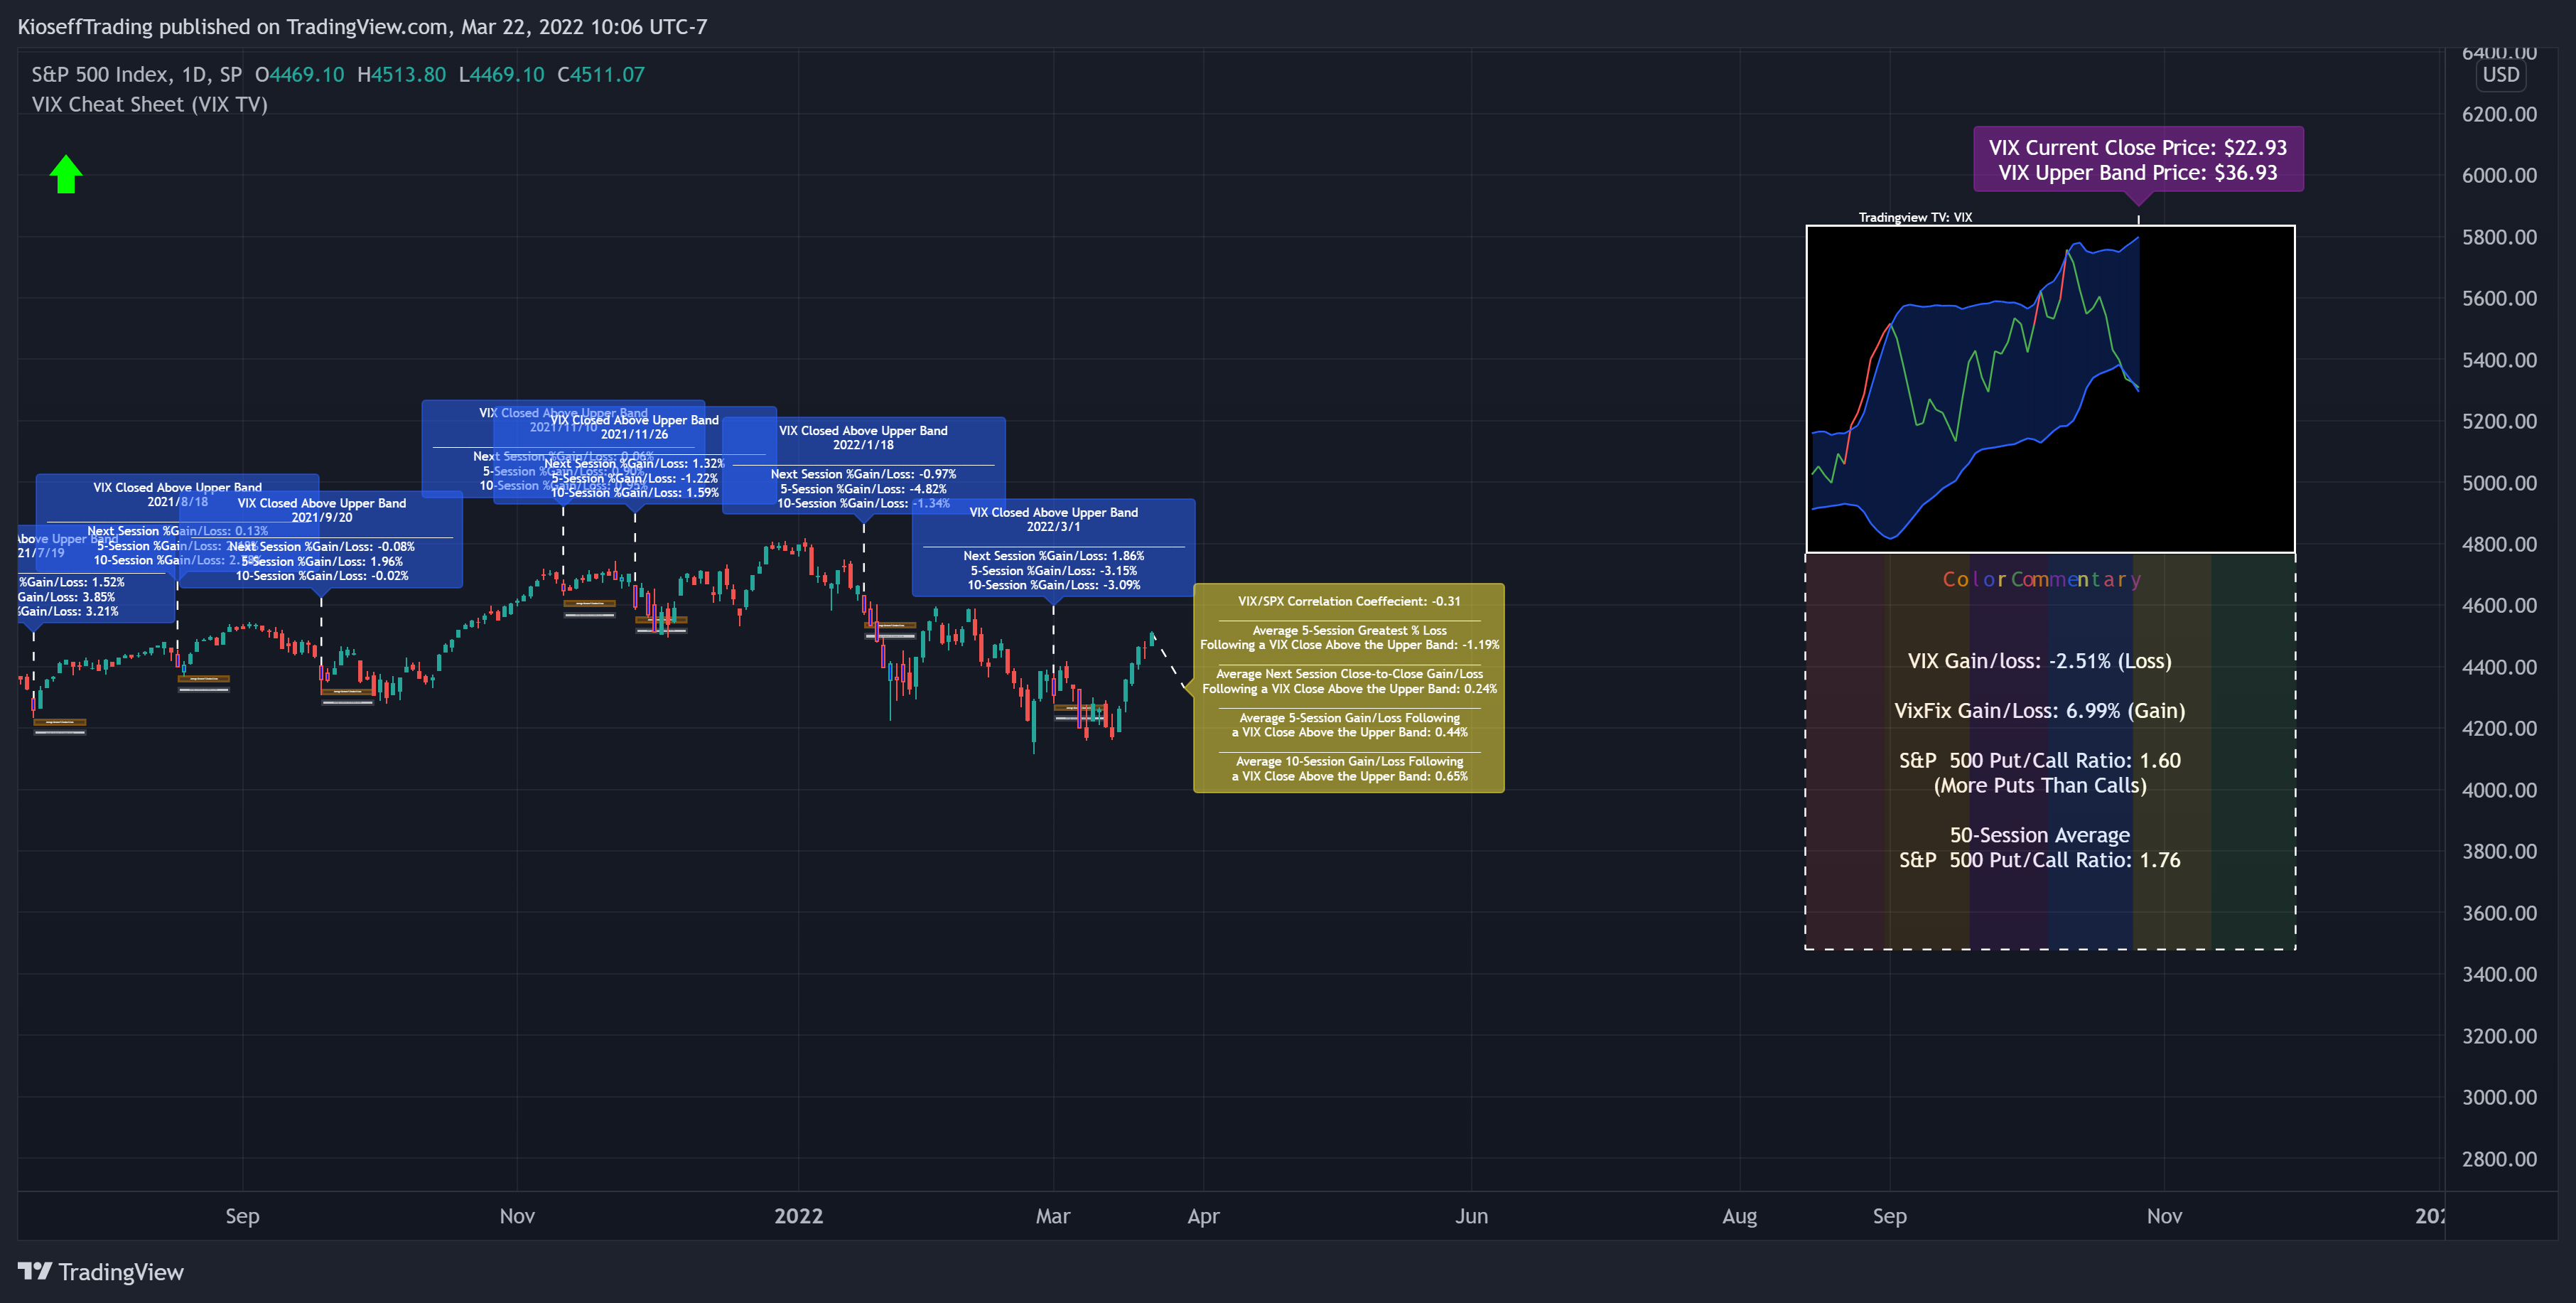
Task: Click the TradingView logo at bottom left
Action: [101, 1272]
